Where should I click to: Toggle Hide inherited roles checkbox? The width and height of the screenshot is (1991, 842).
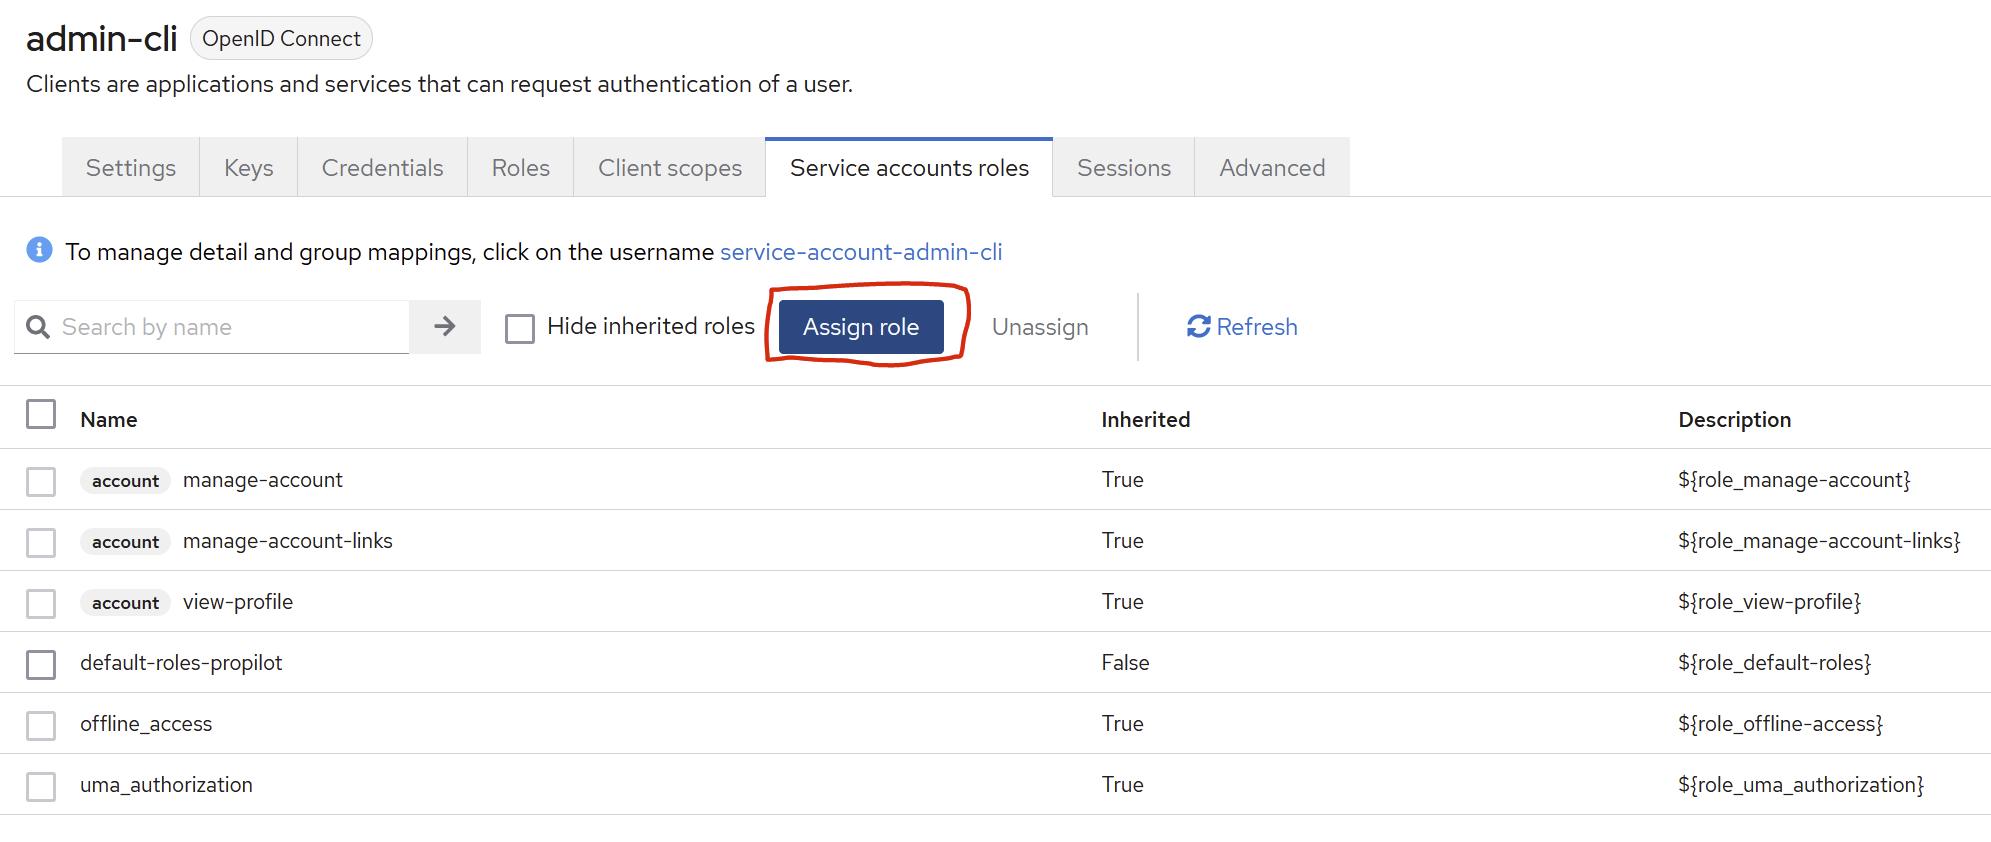(x=520, y=328)
